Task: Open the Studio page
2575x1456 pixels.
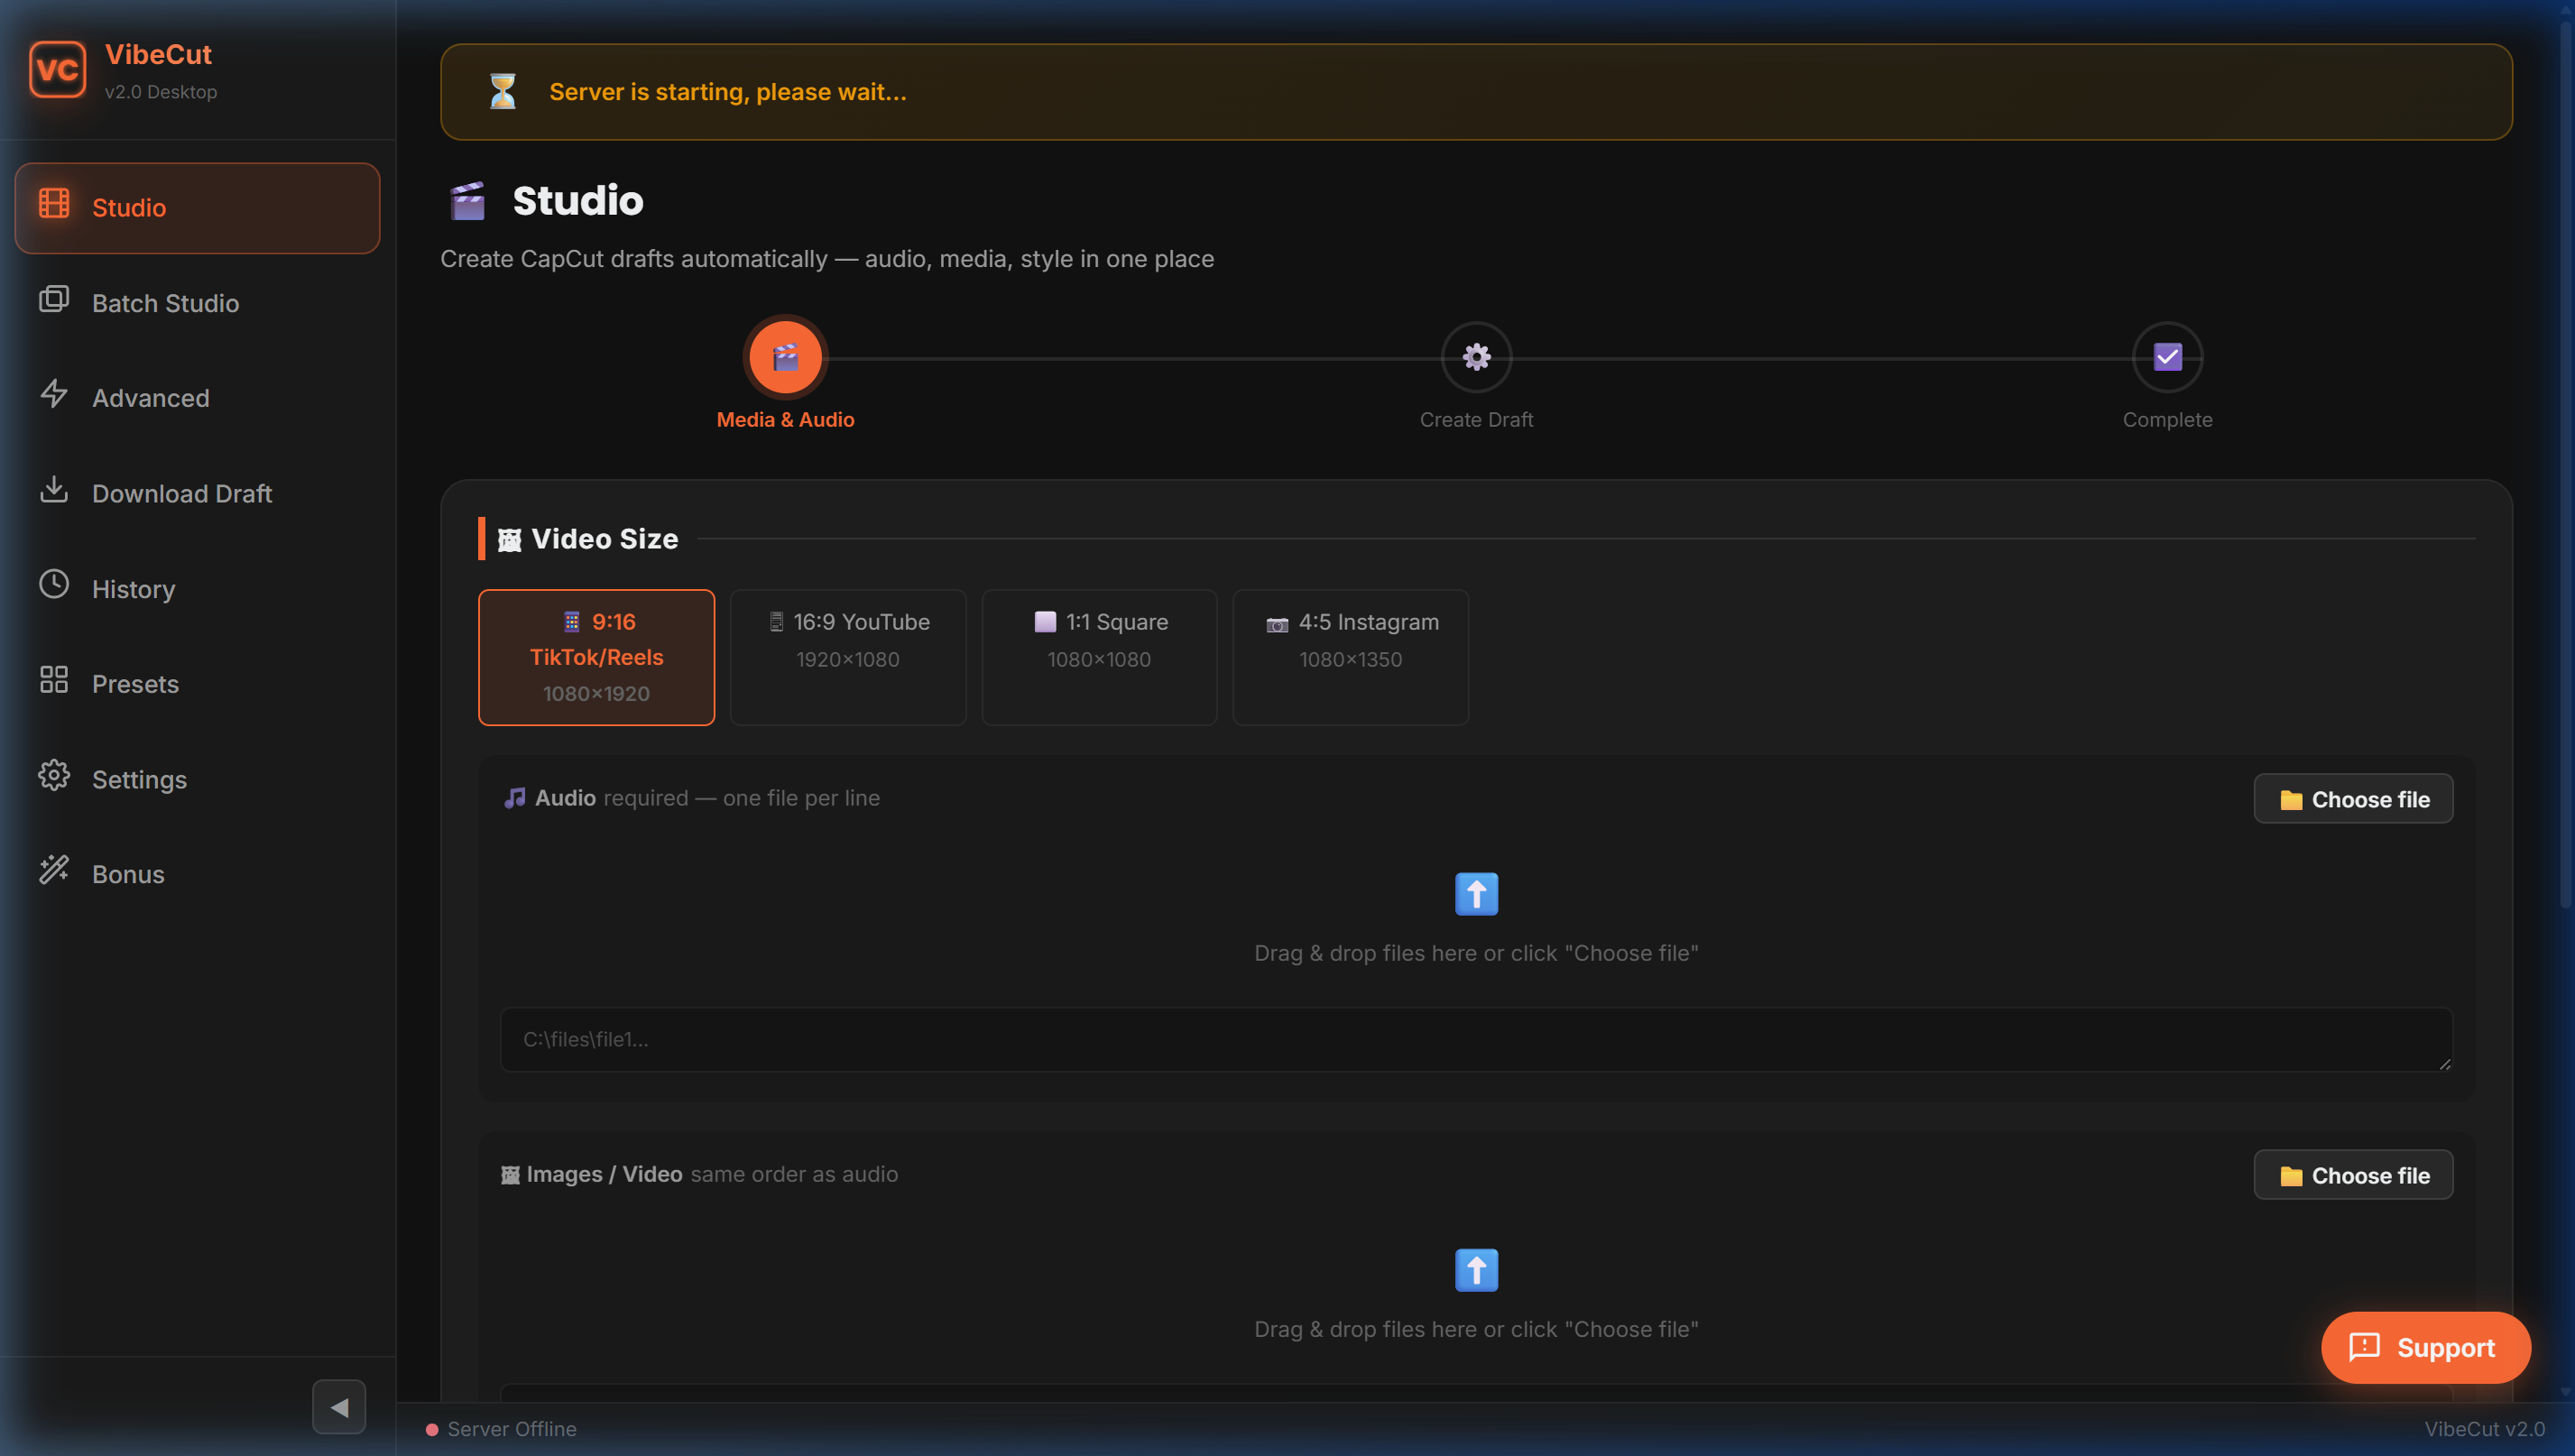Action: point(197,208)
